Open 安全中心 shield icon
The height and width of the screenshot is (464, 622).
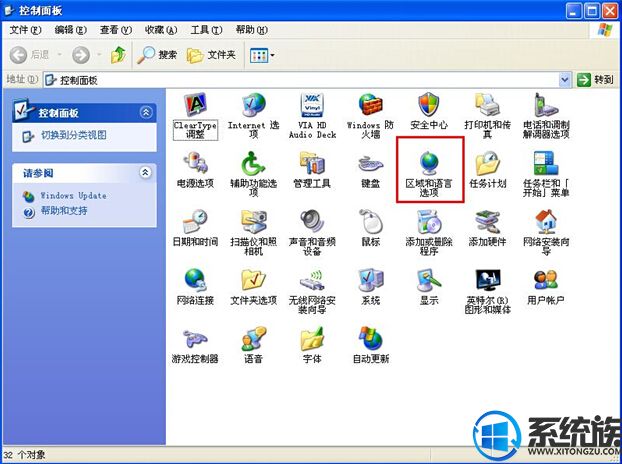(429, 105)
